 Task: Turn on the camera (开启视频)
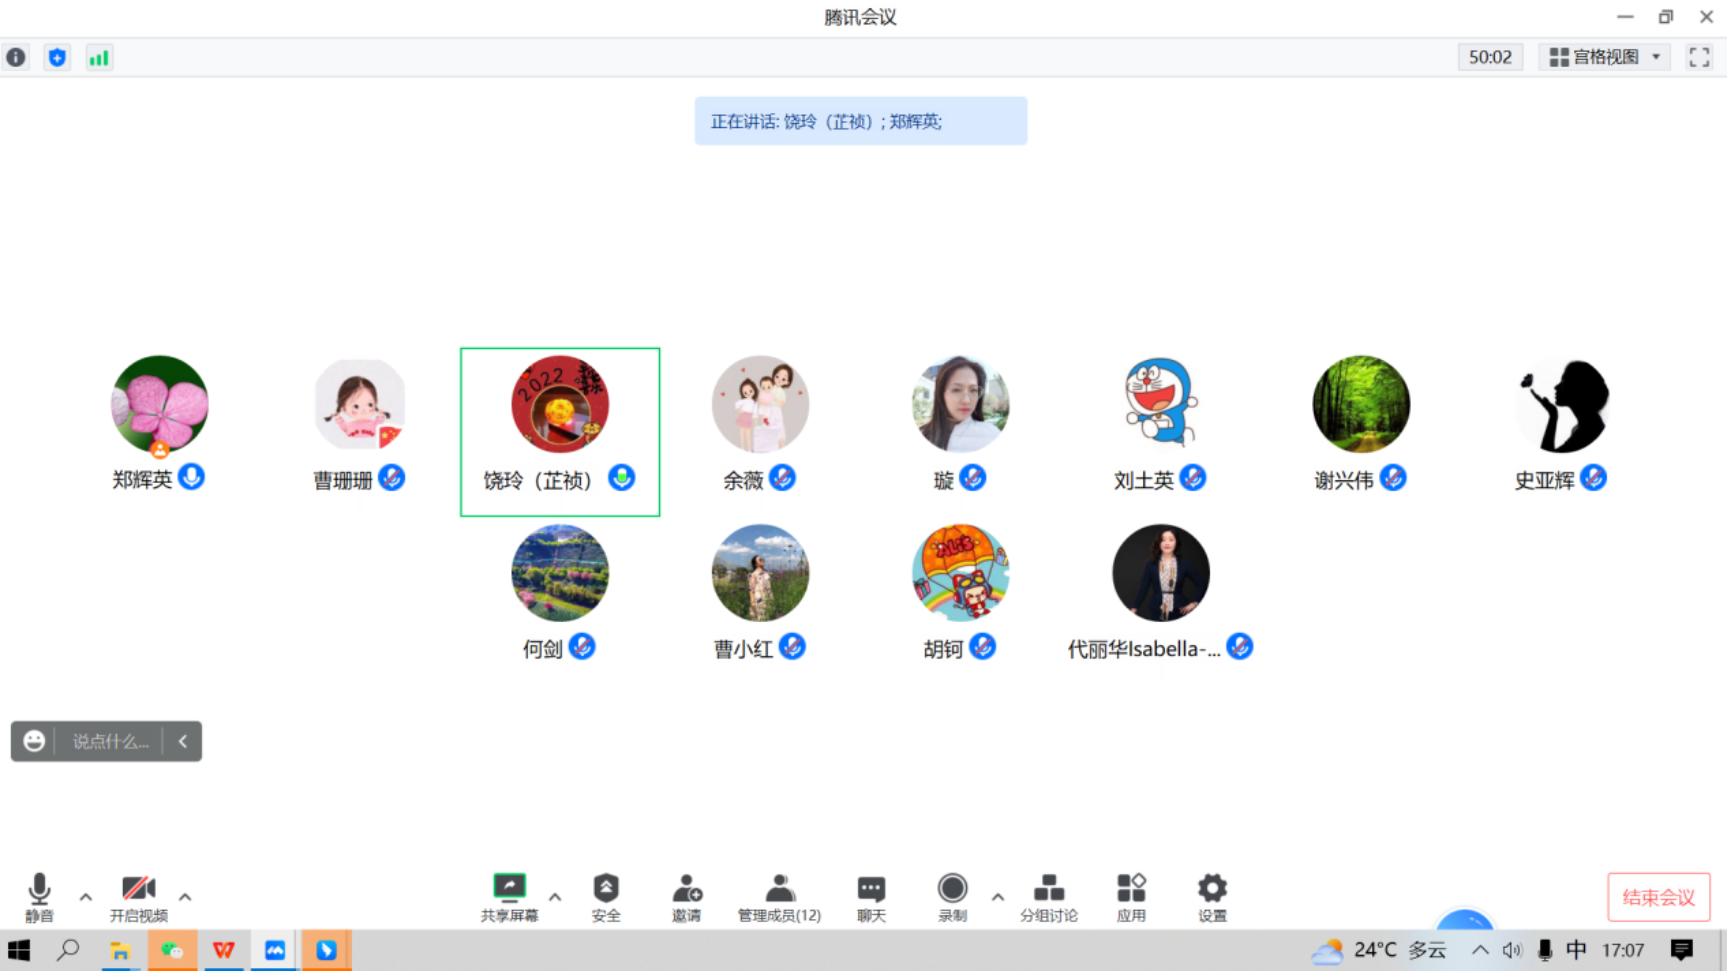coord(138,896)
